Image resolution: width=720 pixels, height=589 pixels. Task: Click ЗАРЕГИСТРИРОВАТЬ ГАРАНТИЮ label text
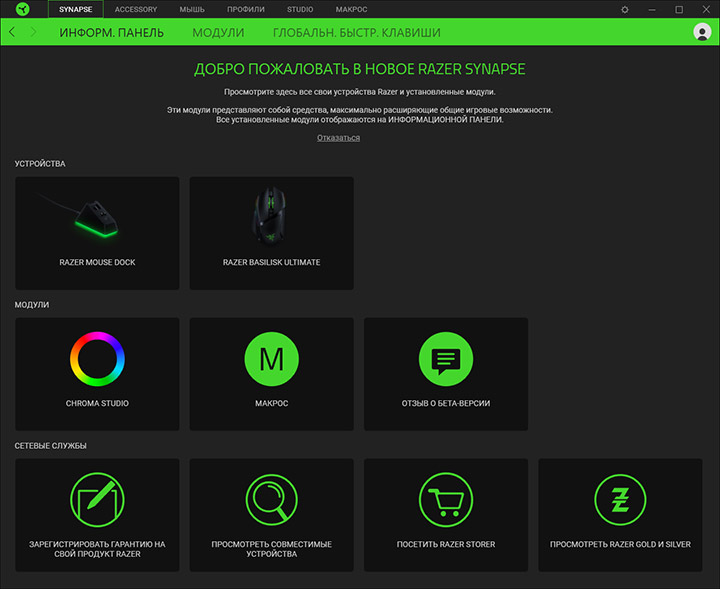pos(97,549)
